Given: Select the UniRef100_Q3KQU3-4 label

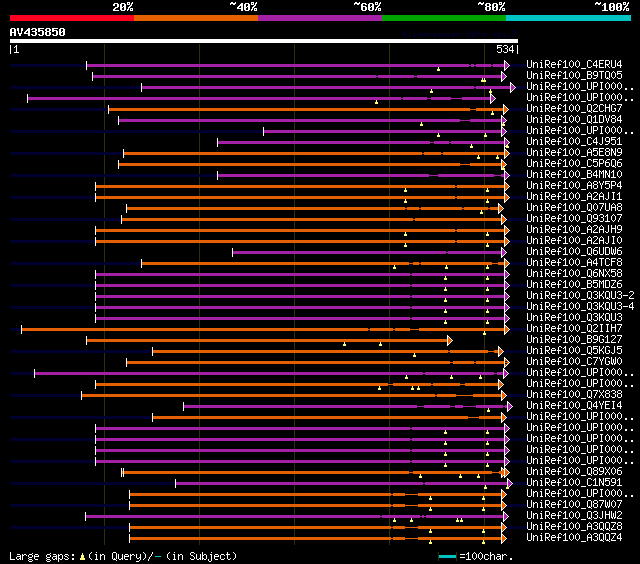Looking at the screenshot, I should point(580,307).
